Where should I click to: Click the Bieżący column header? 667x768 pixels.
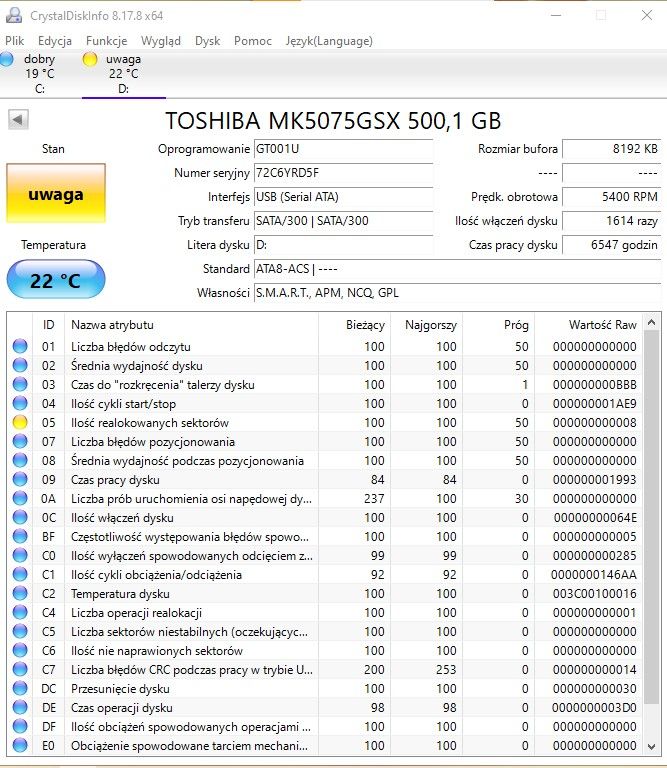355,325
